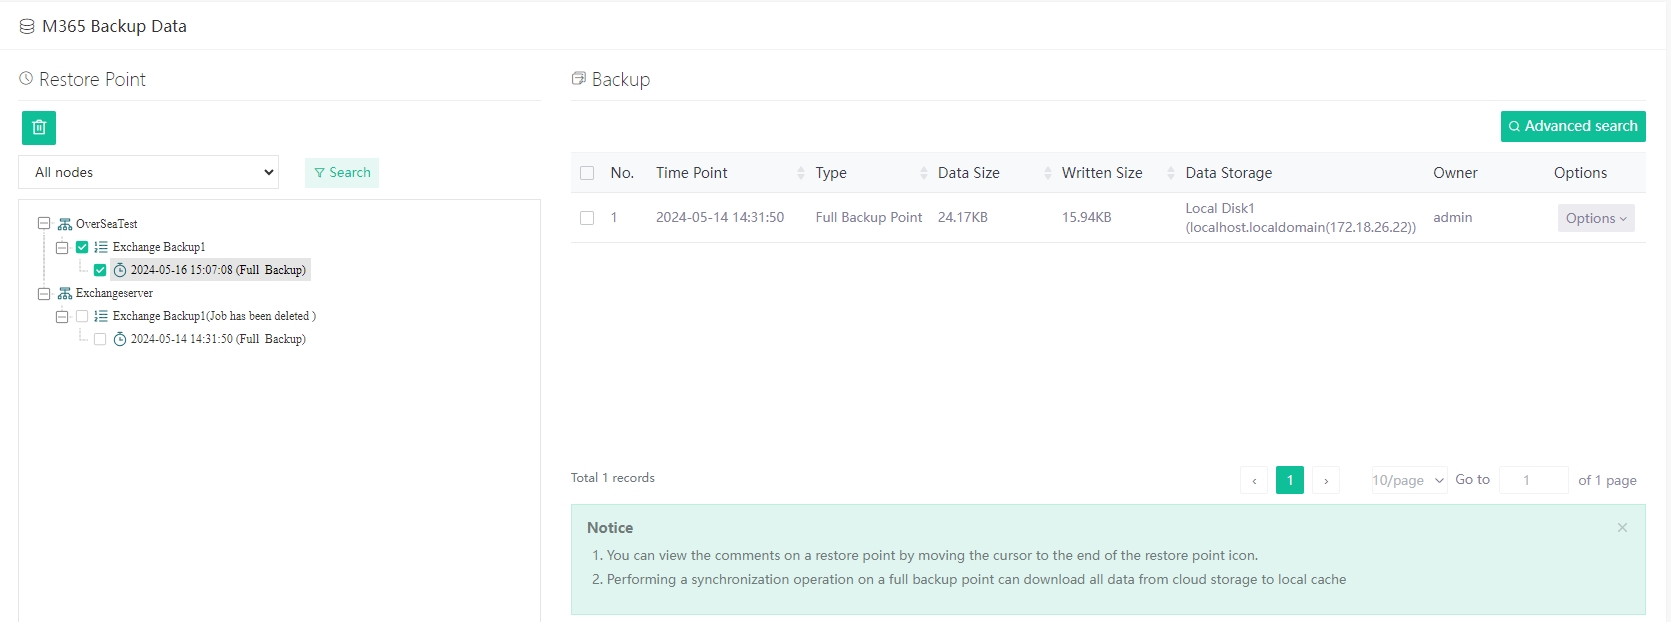Open Options menu for backup row 1
The image size is (1671, 622).
coord(1595,218)
